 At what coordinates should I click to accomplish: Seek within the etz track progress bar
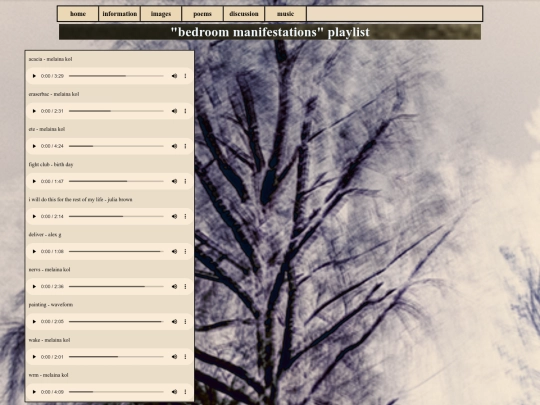(x=116, y=146)
